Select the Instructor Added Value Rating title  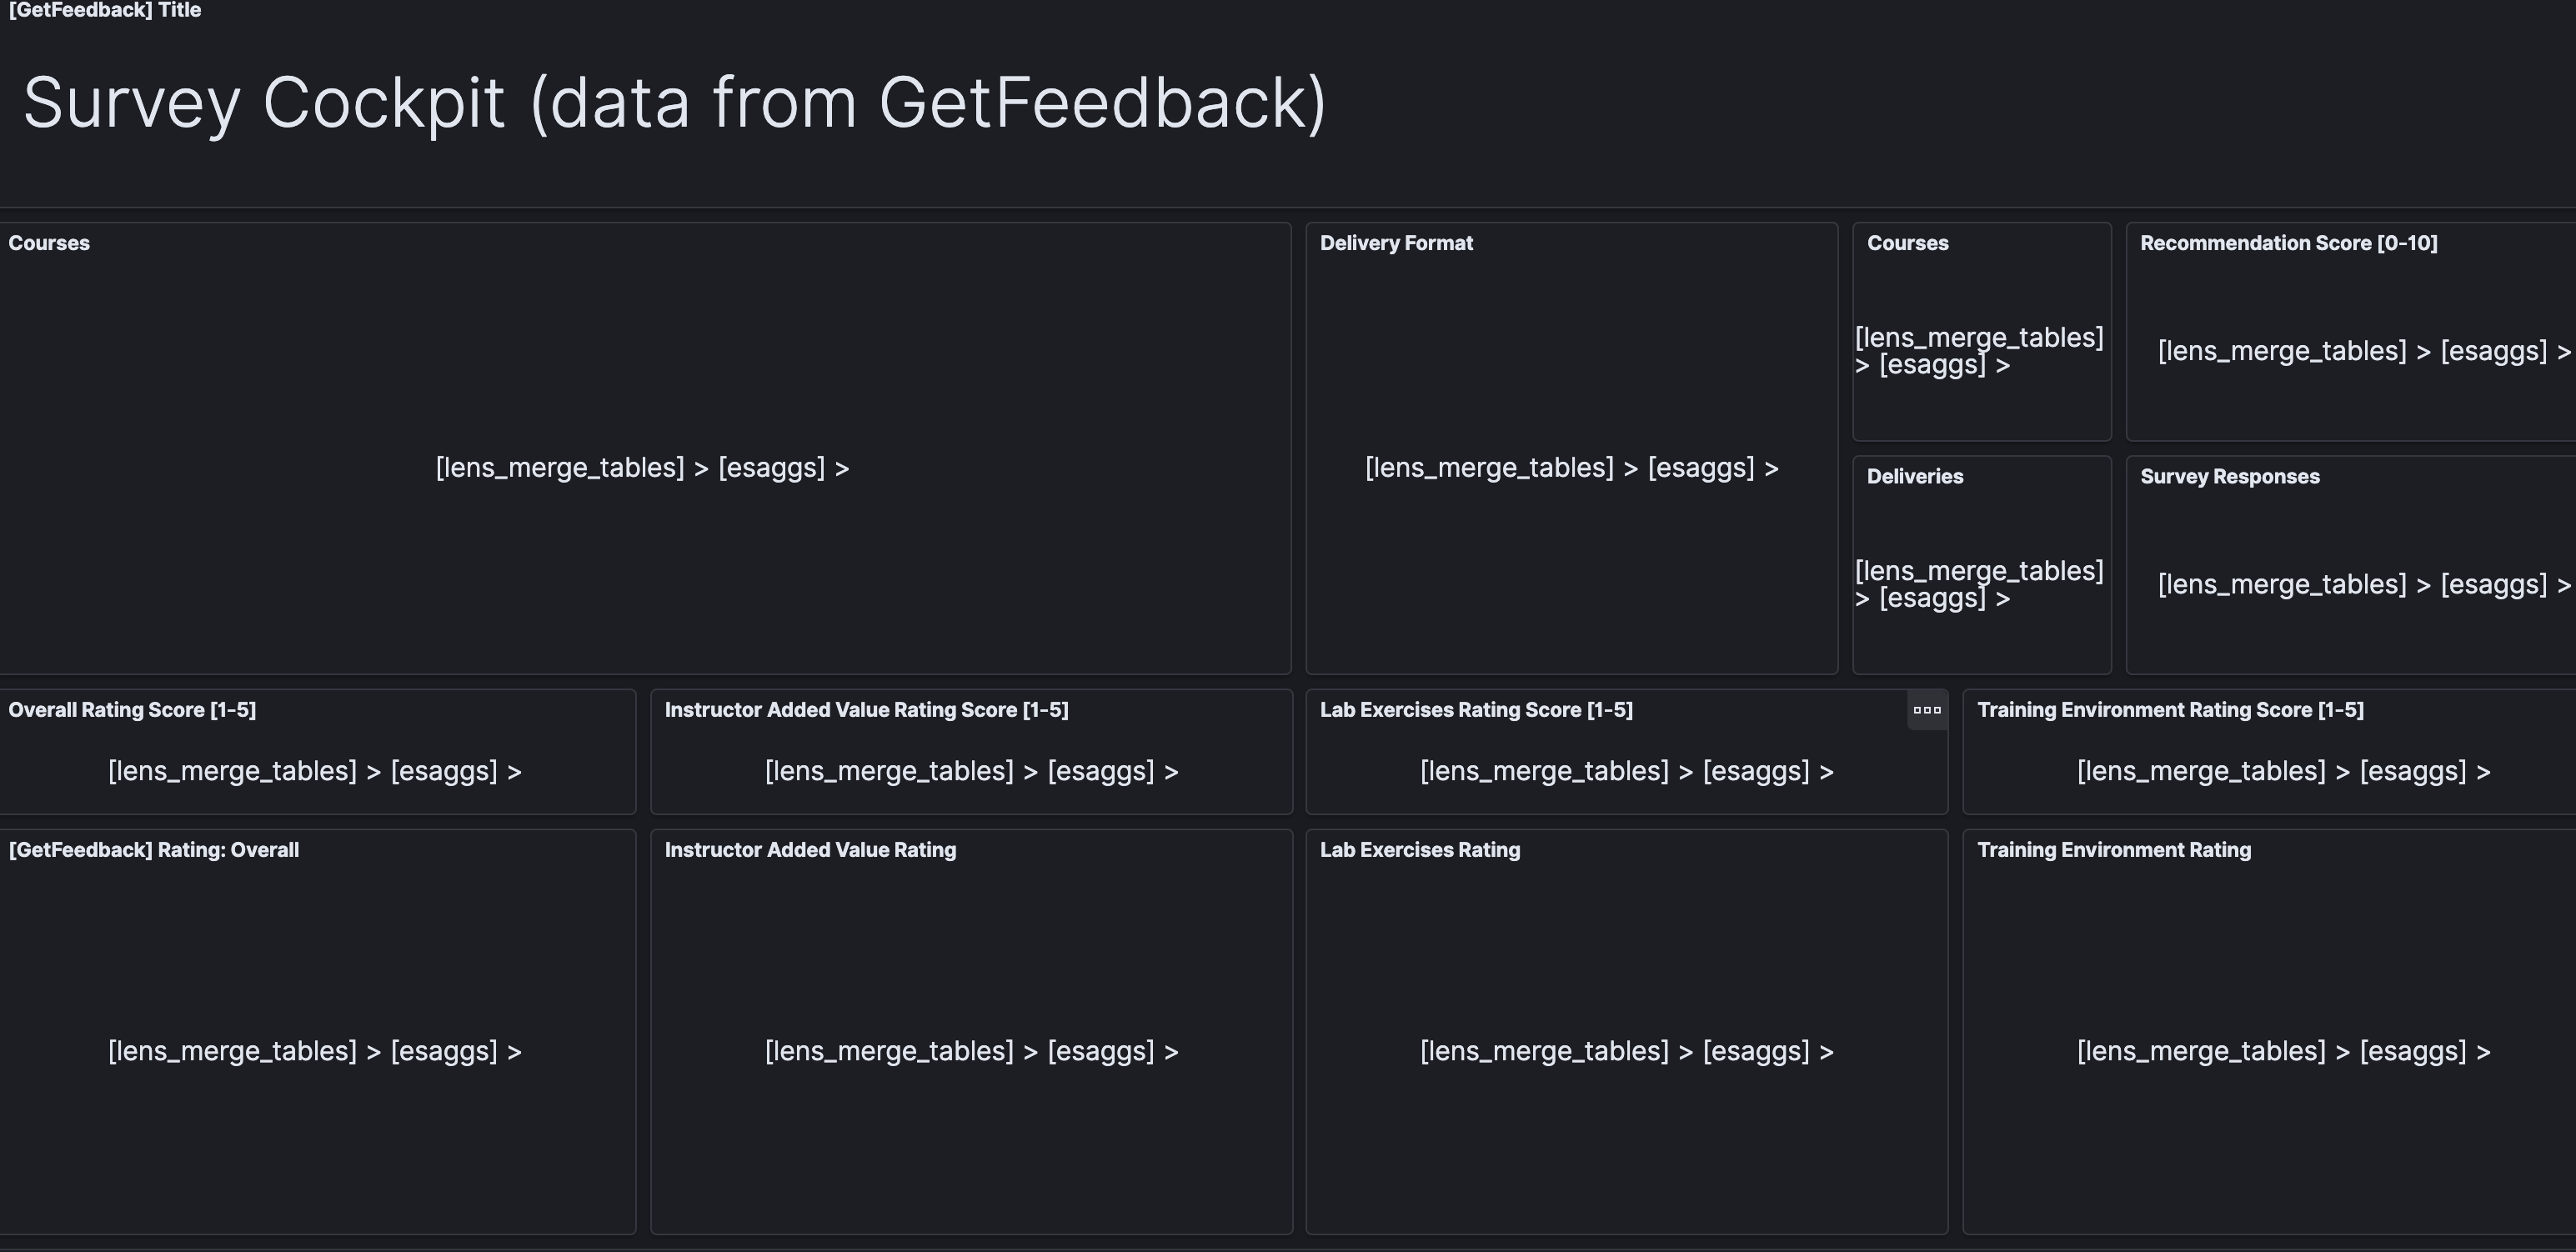coord(810,850)
